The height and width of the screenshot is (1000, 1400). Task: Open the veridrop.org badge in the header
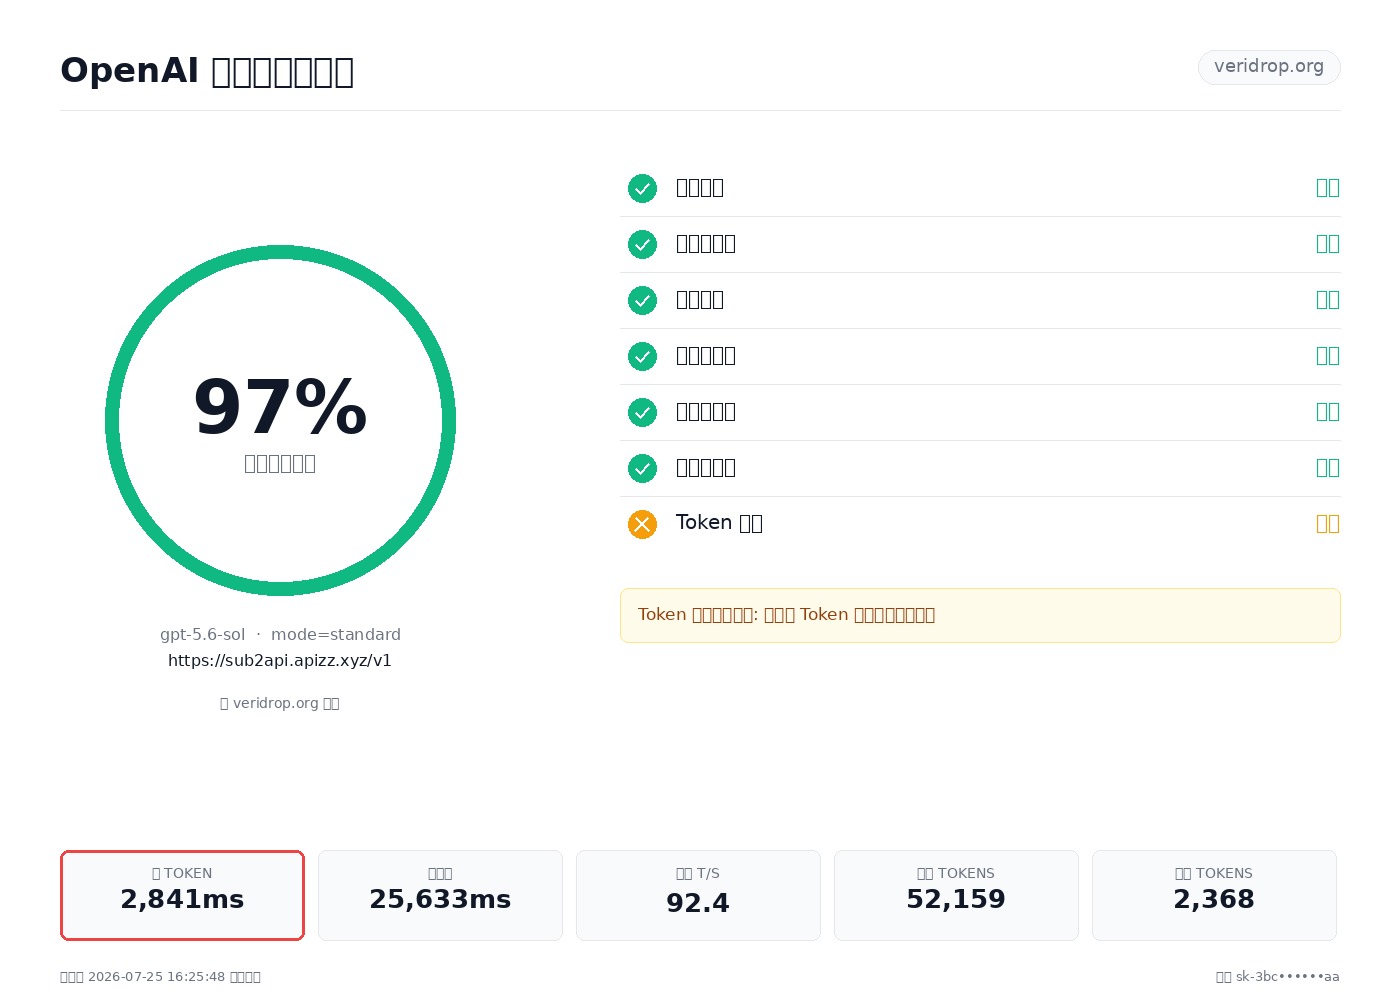(x=1269, y=67)
